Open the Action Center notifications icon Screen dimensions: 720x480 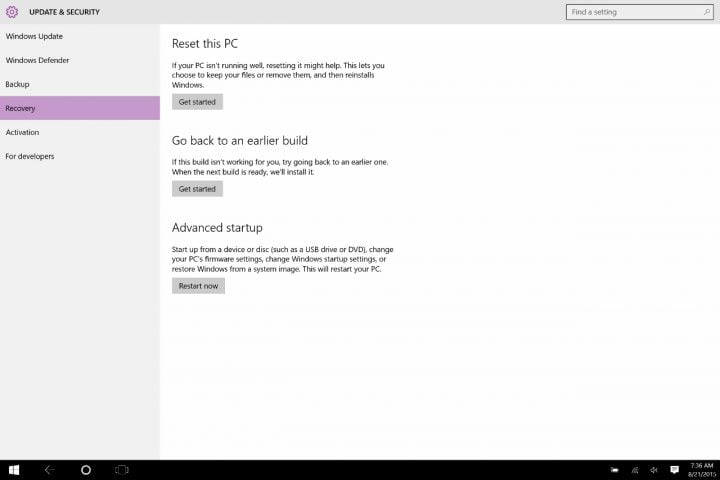(675, 470)
